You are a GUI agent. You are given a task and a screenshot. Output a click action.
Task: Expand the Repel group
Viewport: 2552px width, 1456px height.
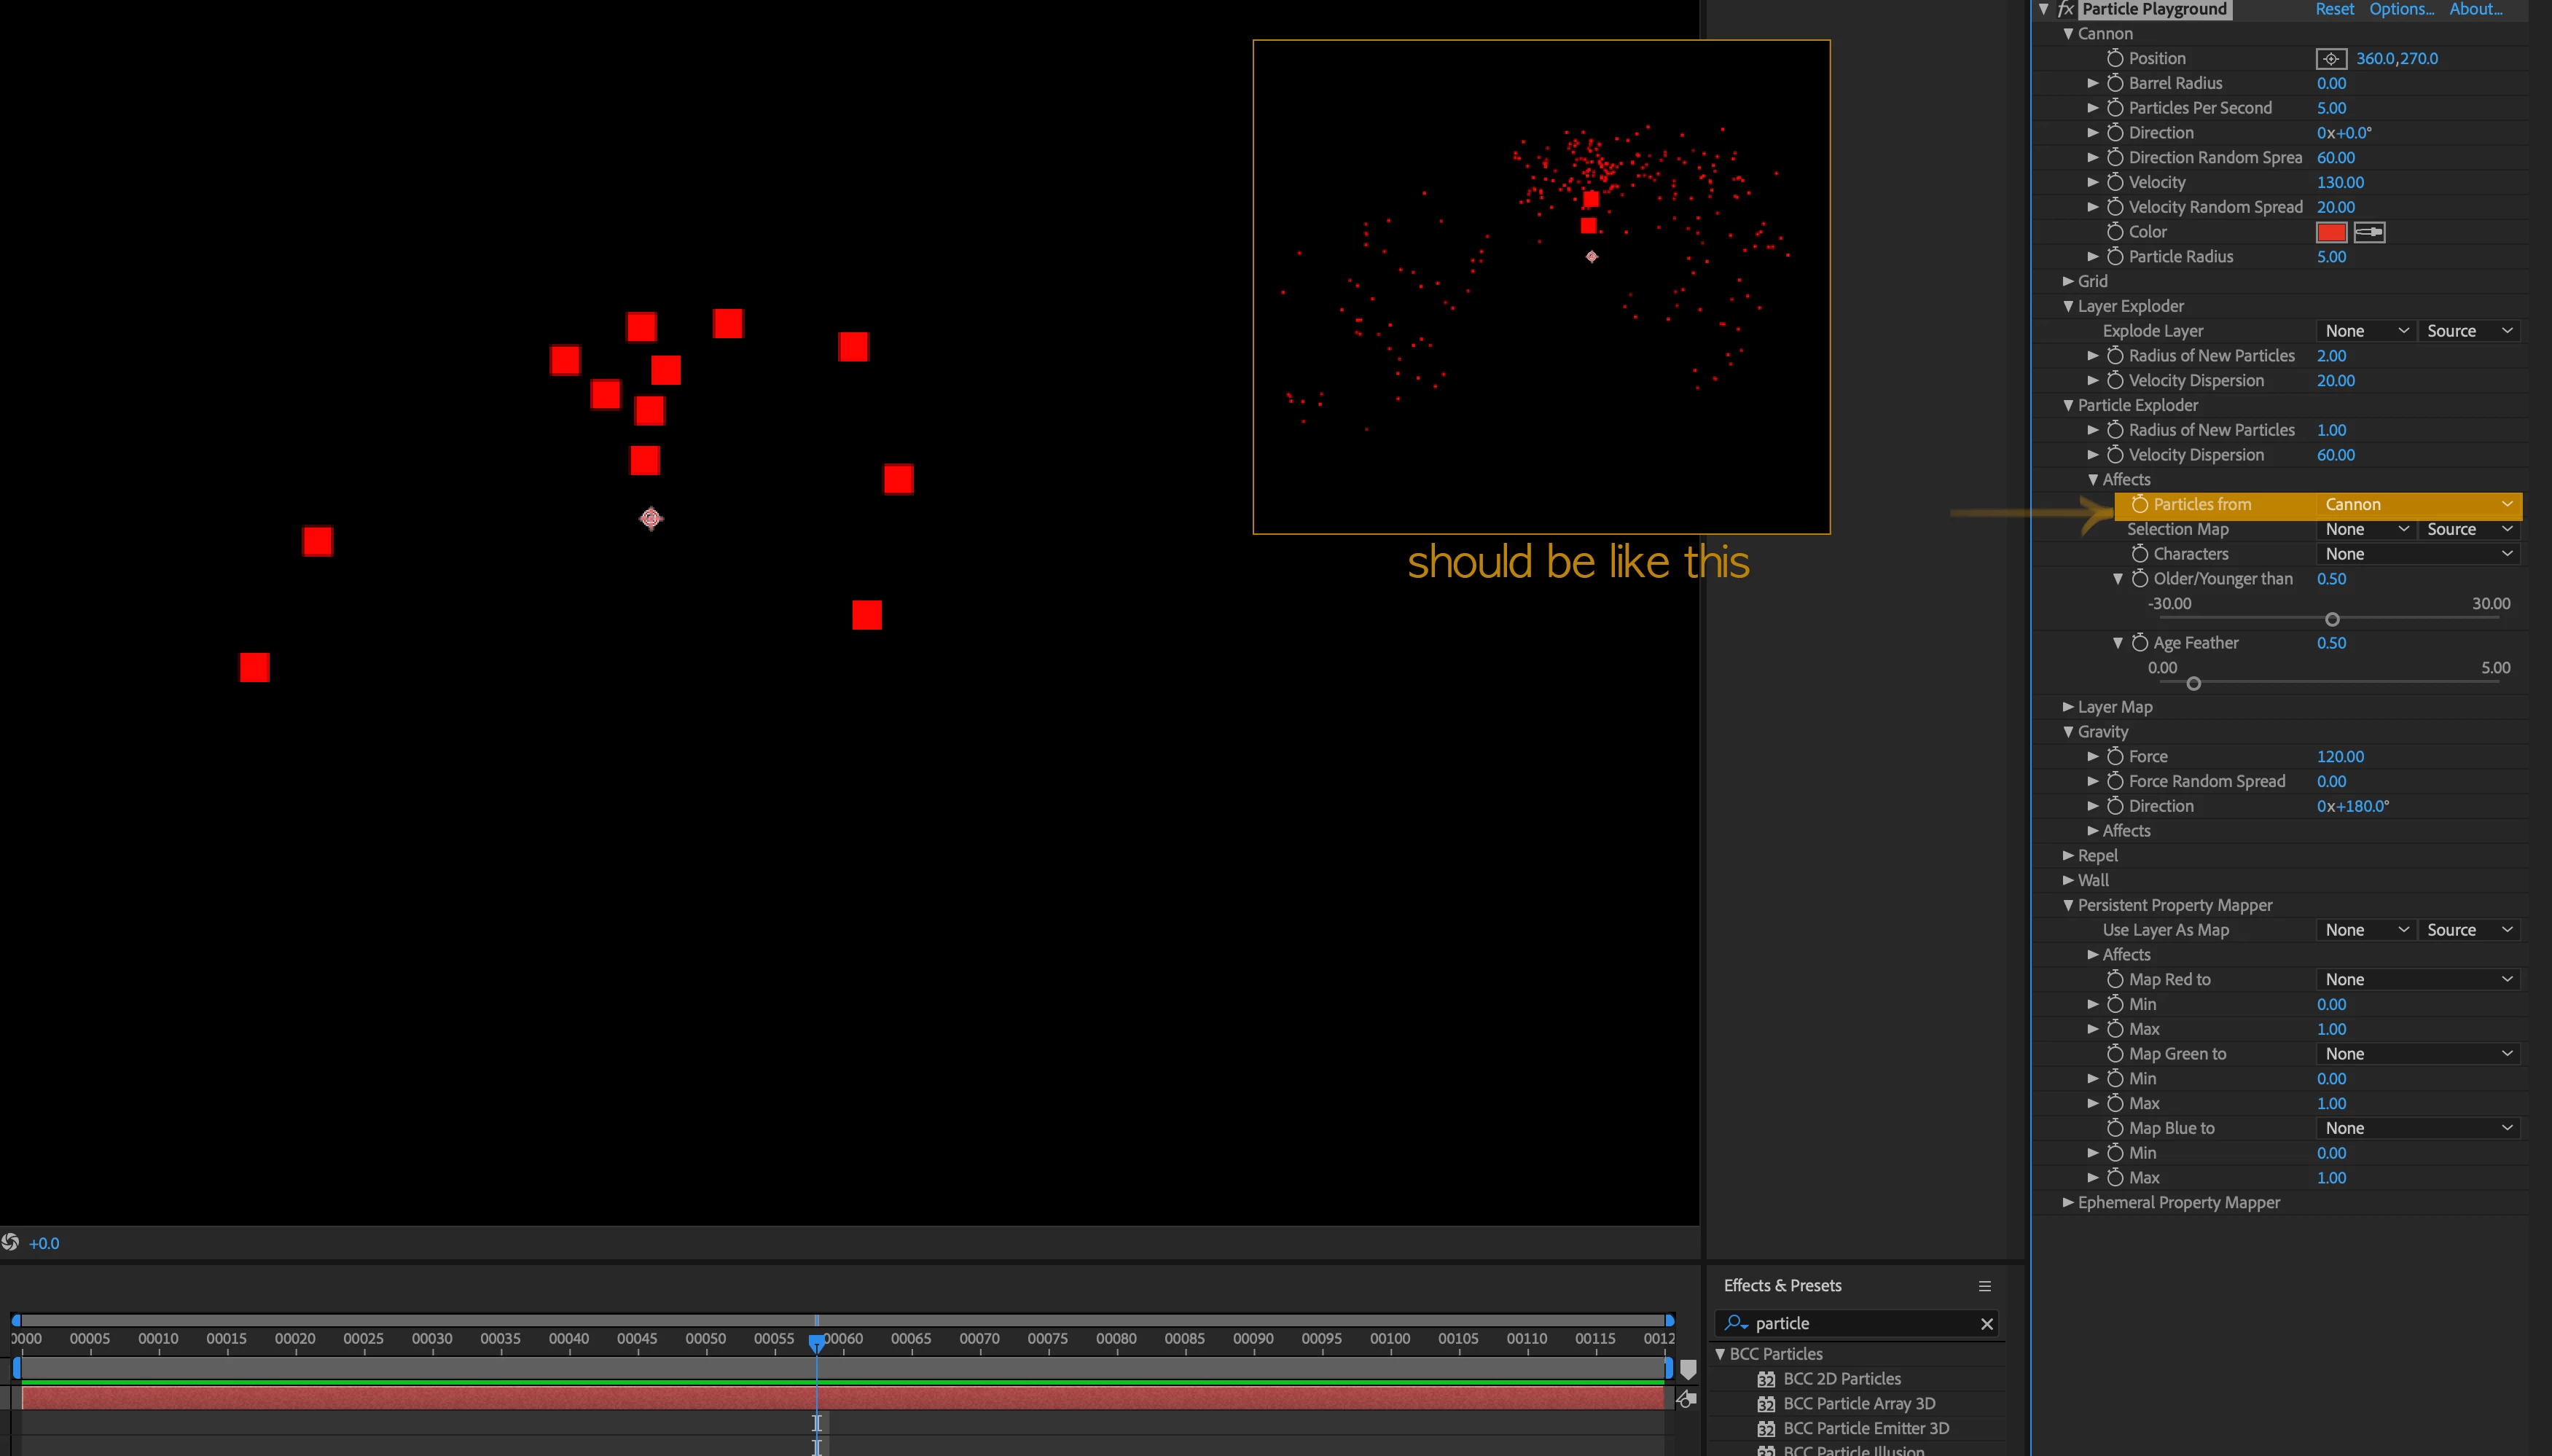2068,855
